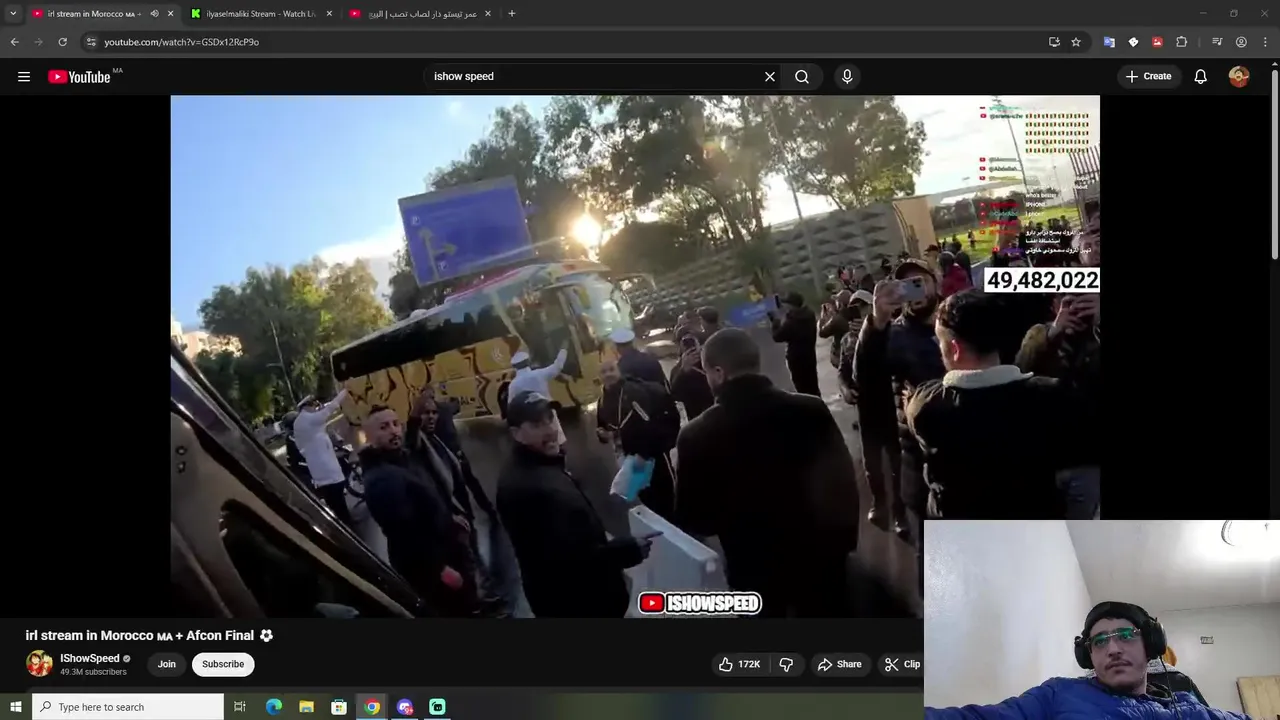Dislike the video

click(x=786, y=664)
